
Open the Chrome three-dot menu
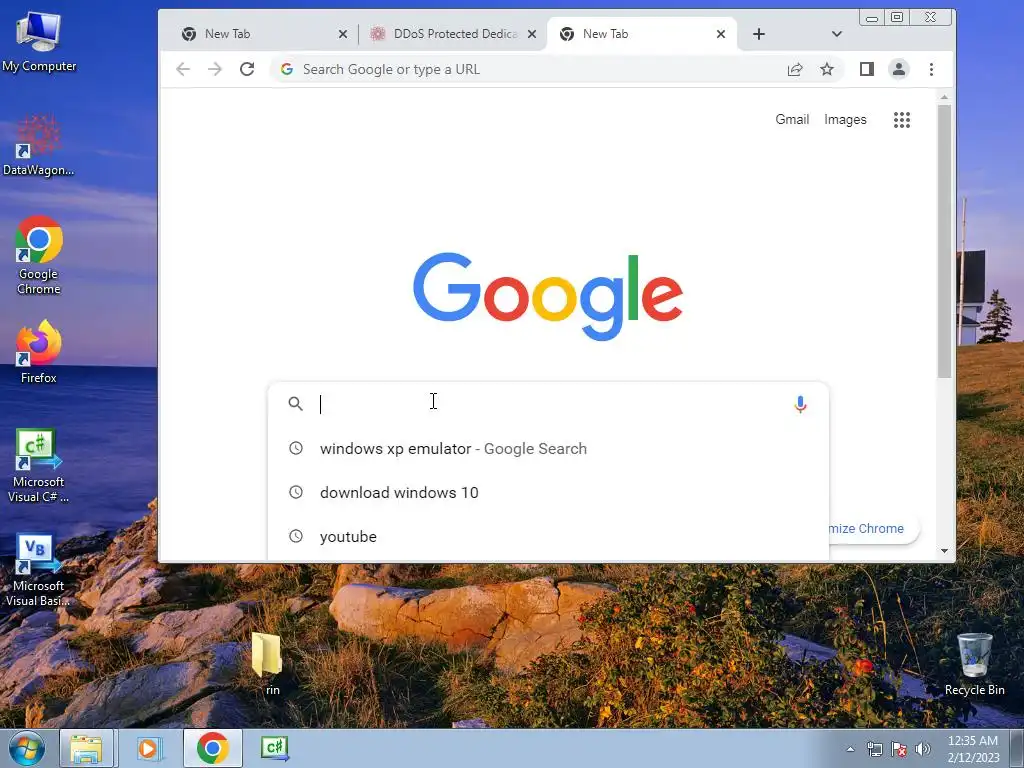pos(931,69)
